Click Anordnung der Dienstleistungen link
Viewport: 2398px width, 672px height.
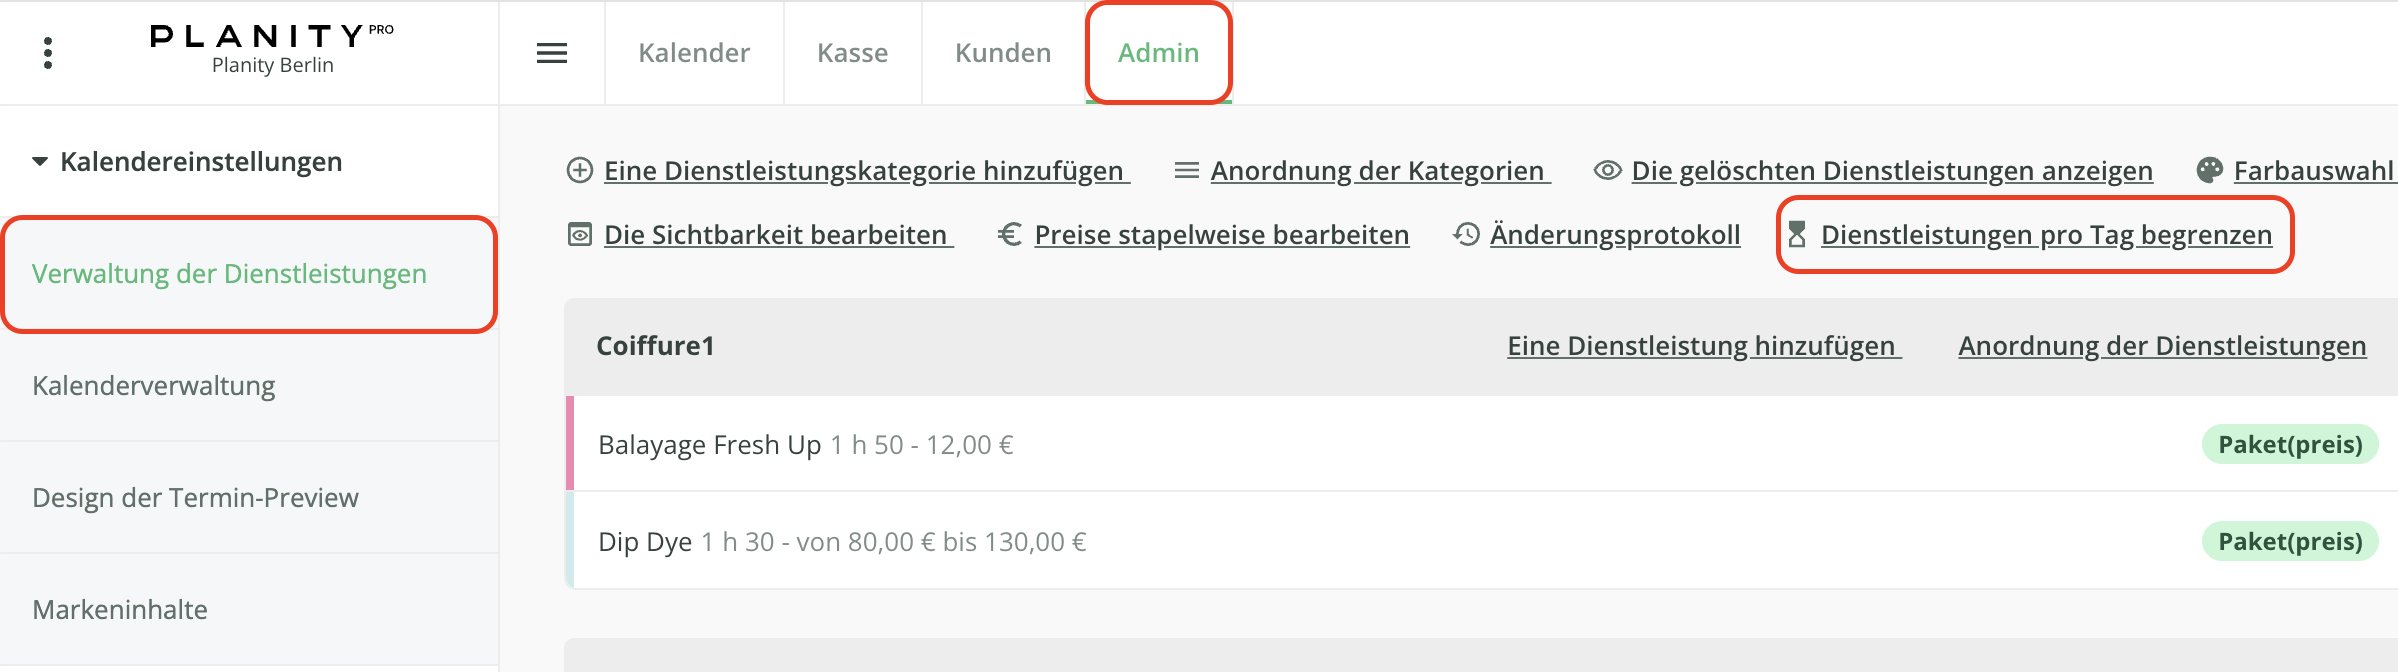pyautogui.click(x=2162, y=346)
